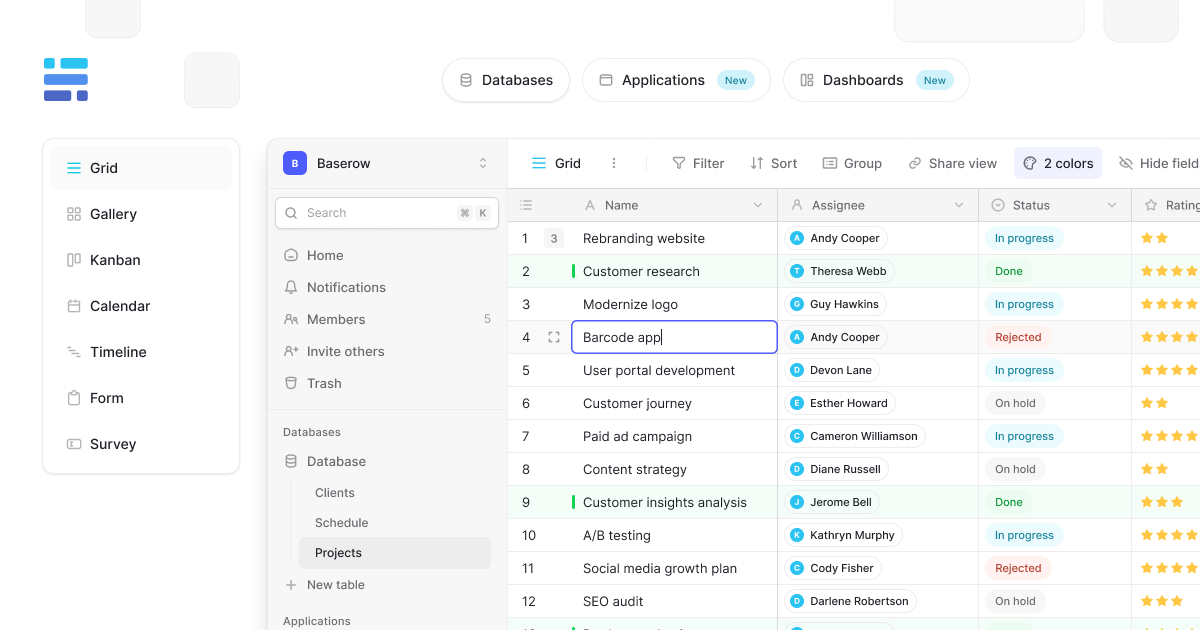Open the 2 colors decorator settings
1200x630 pixels.
(1058, 162)
